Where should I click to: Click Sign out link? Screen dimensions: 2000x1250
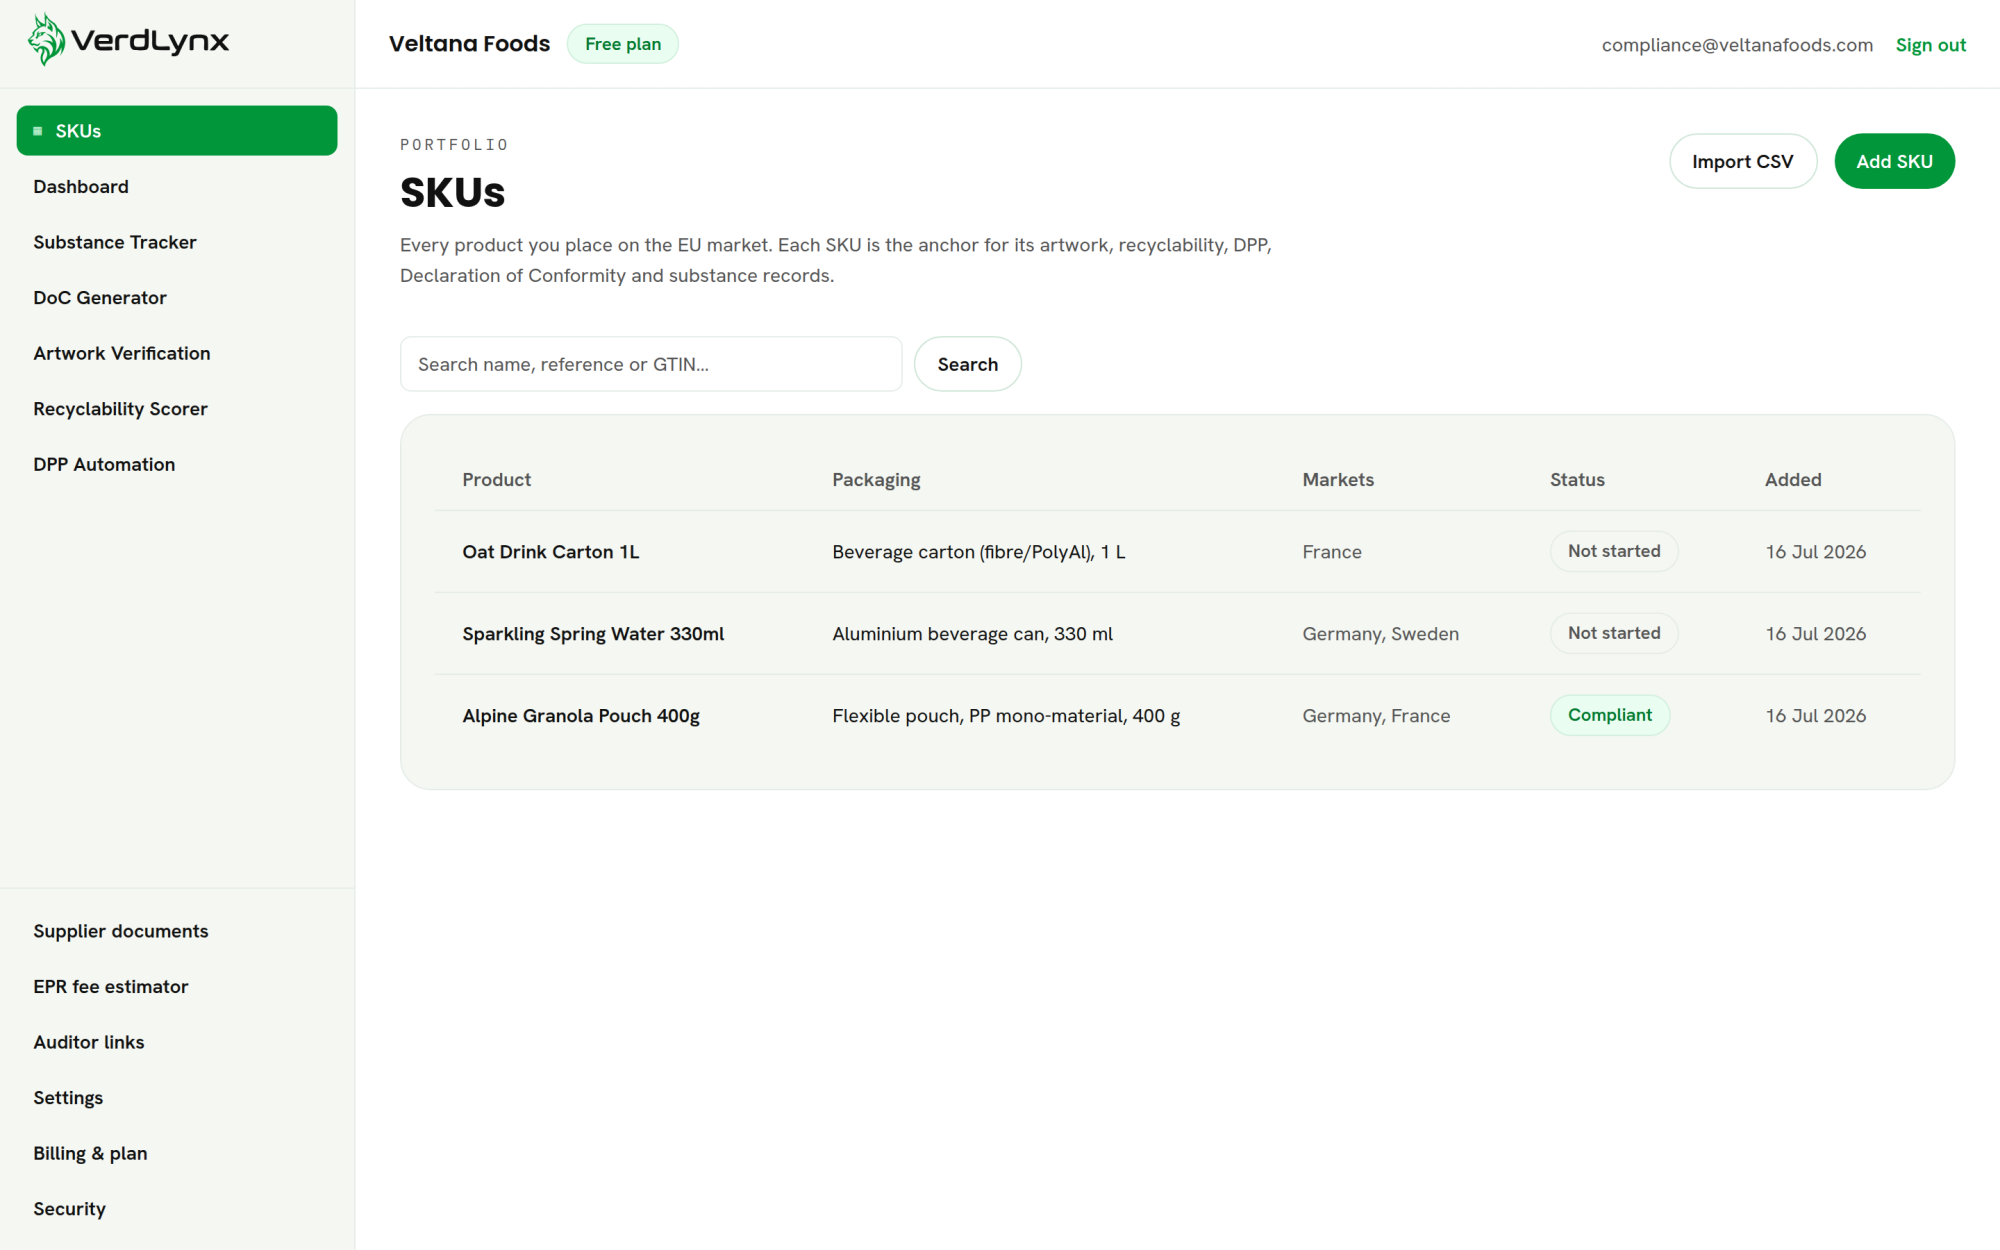(1931, 45)
